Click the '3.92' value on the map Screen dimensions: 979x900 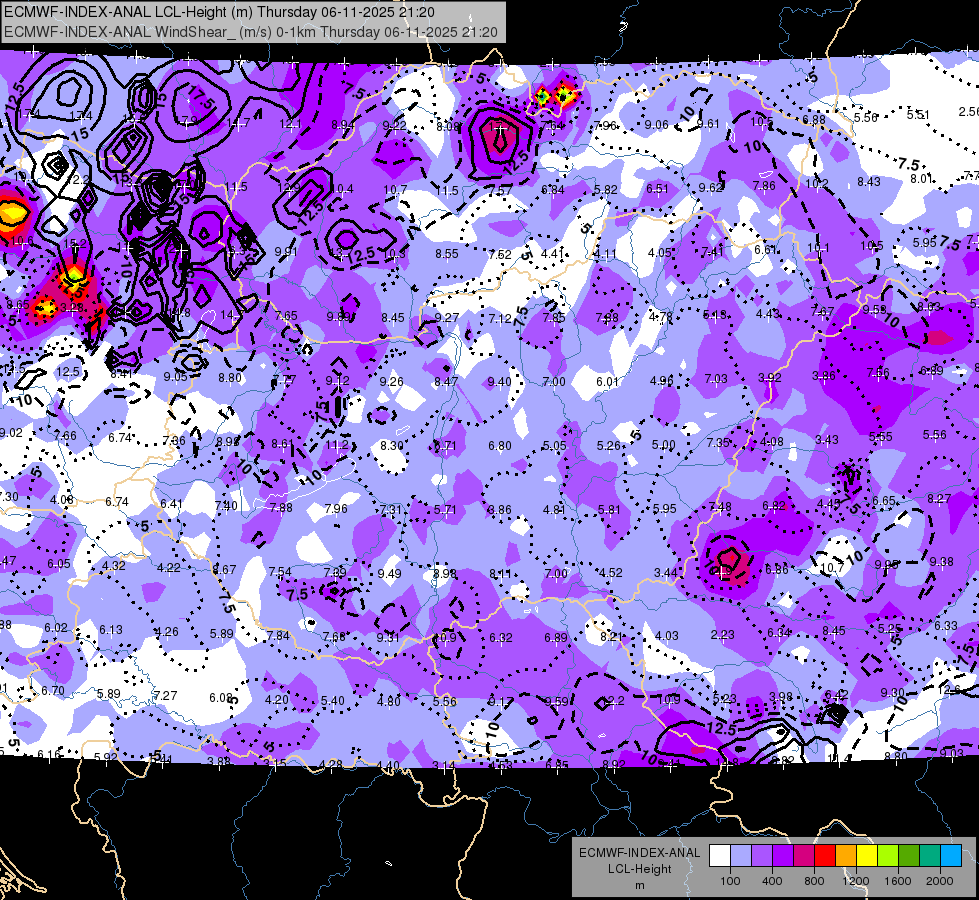point(770,378)
